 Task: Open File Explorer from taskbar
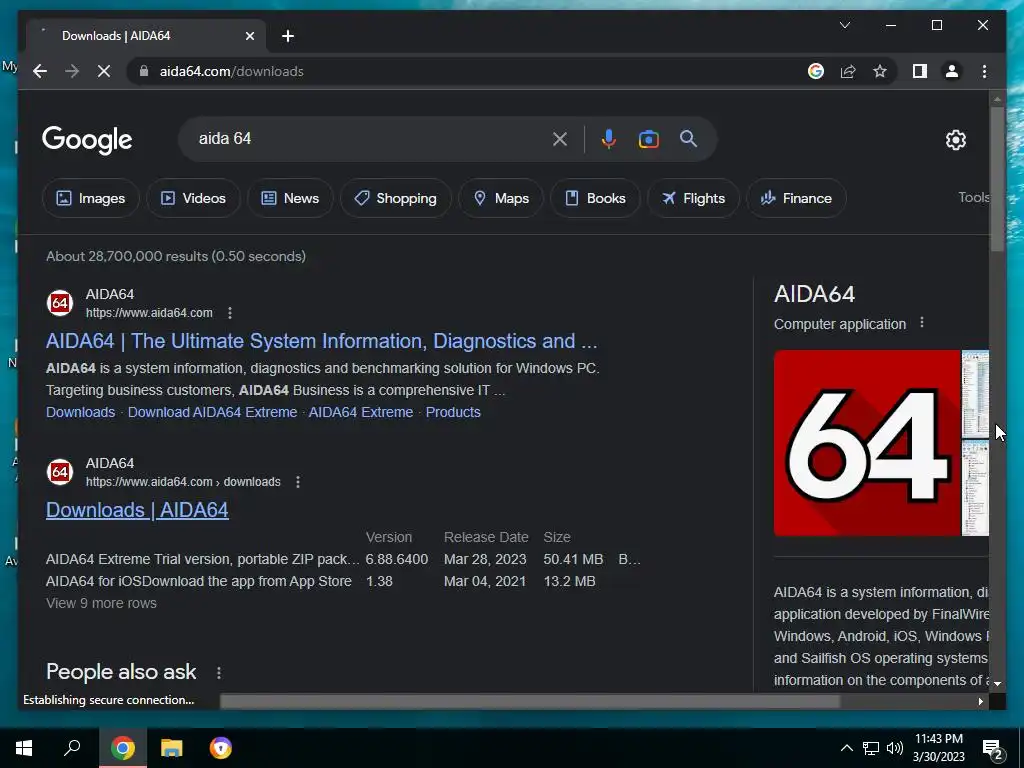[172, 748]
